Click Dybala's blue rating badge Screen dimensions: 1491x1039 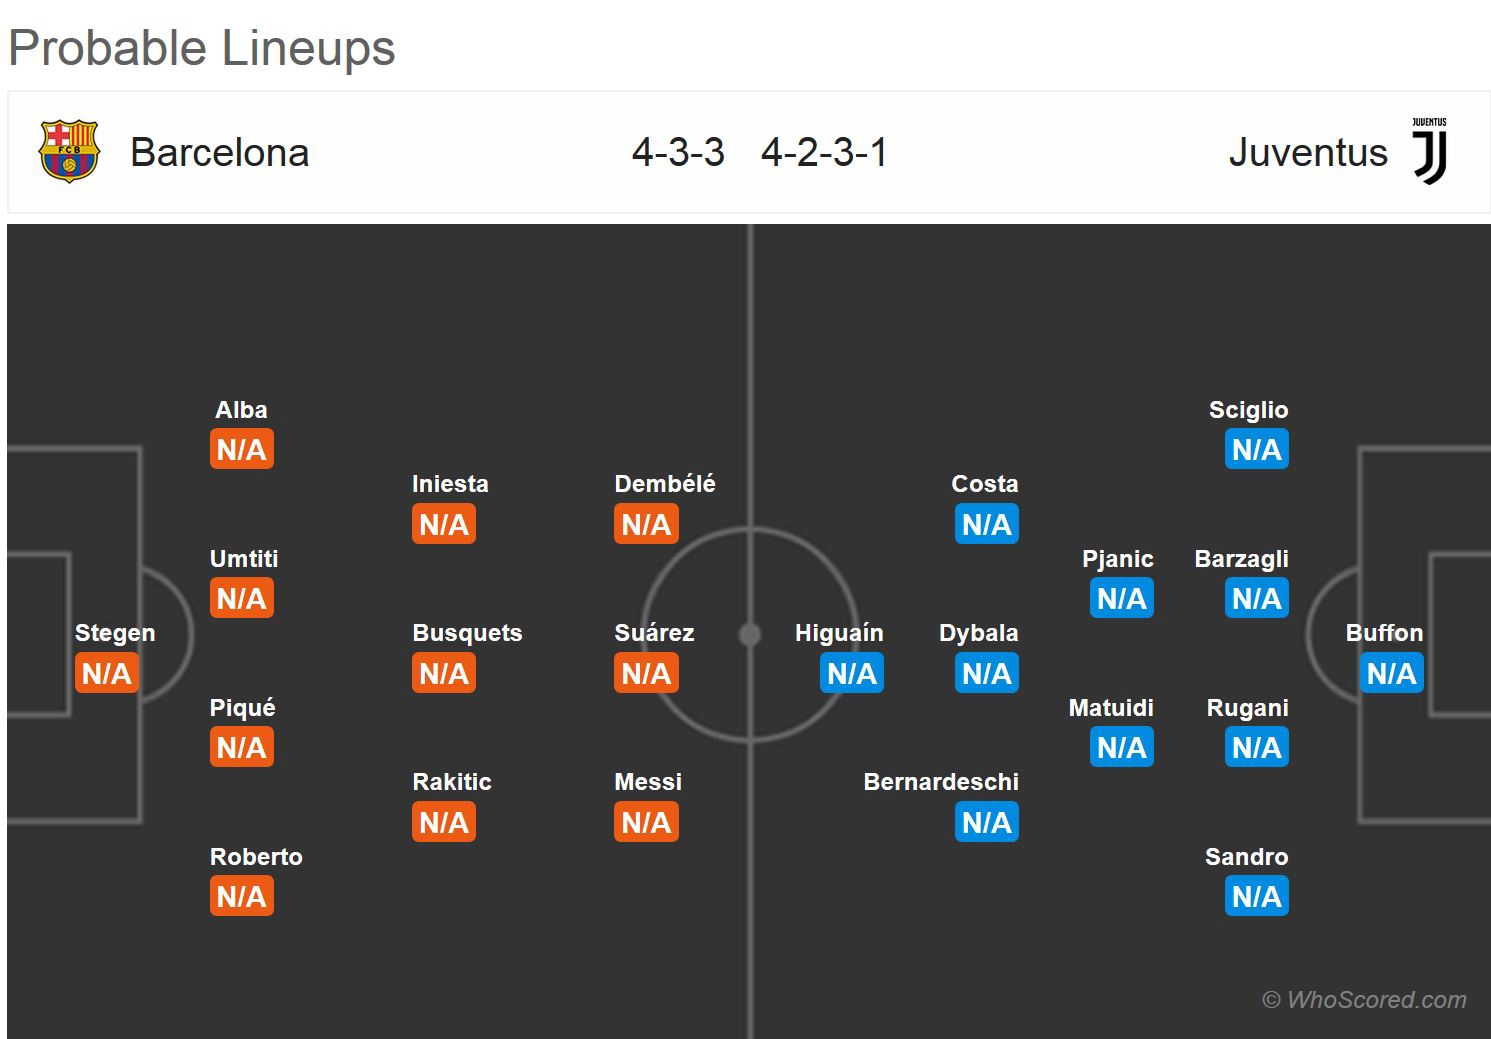[986, 673]
